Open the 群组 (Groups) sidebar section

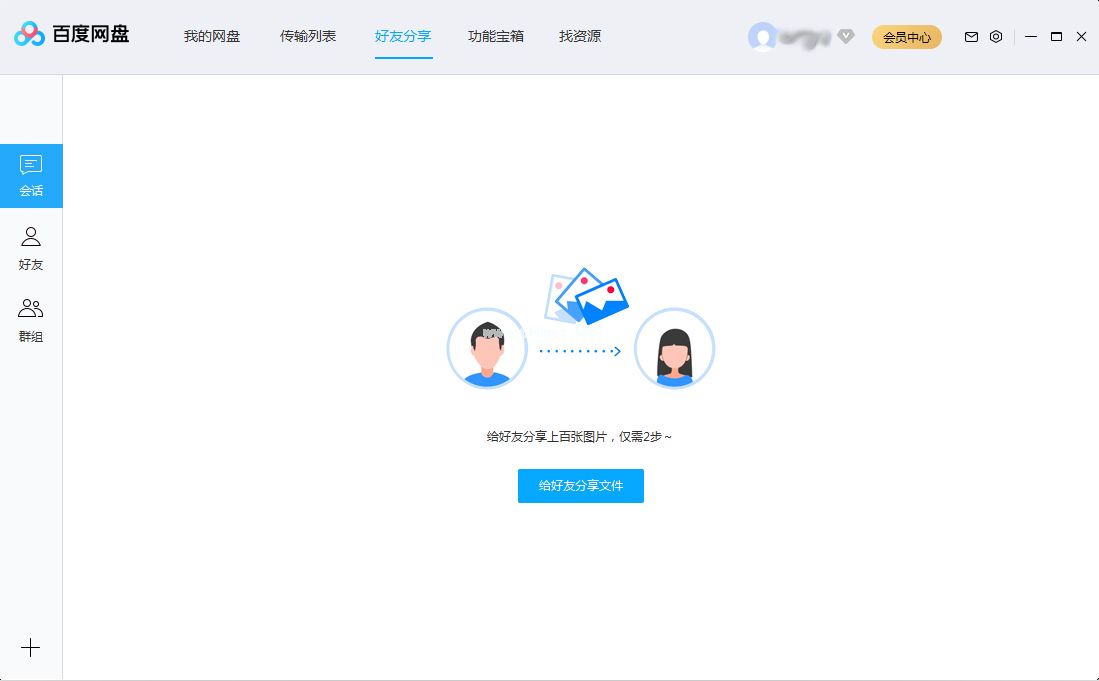pos(31,320)
